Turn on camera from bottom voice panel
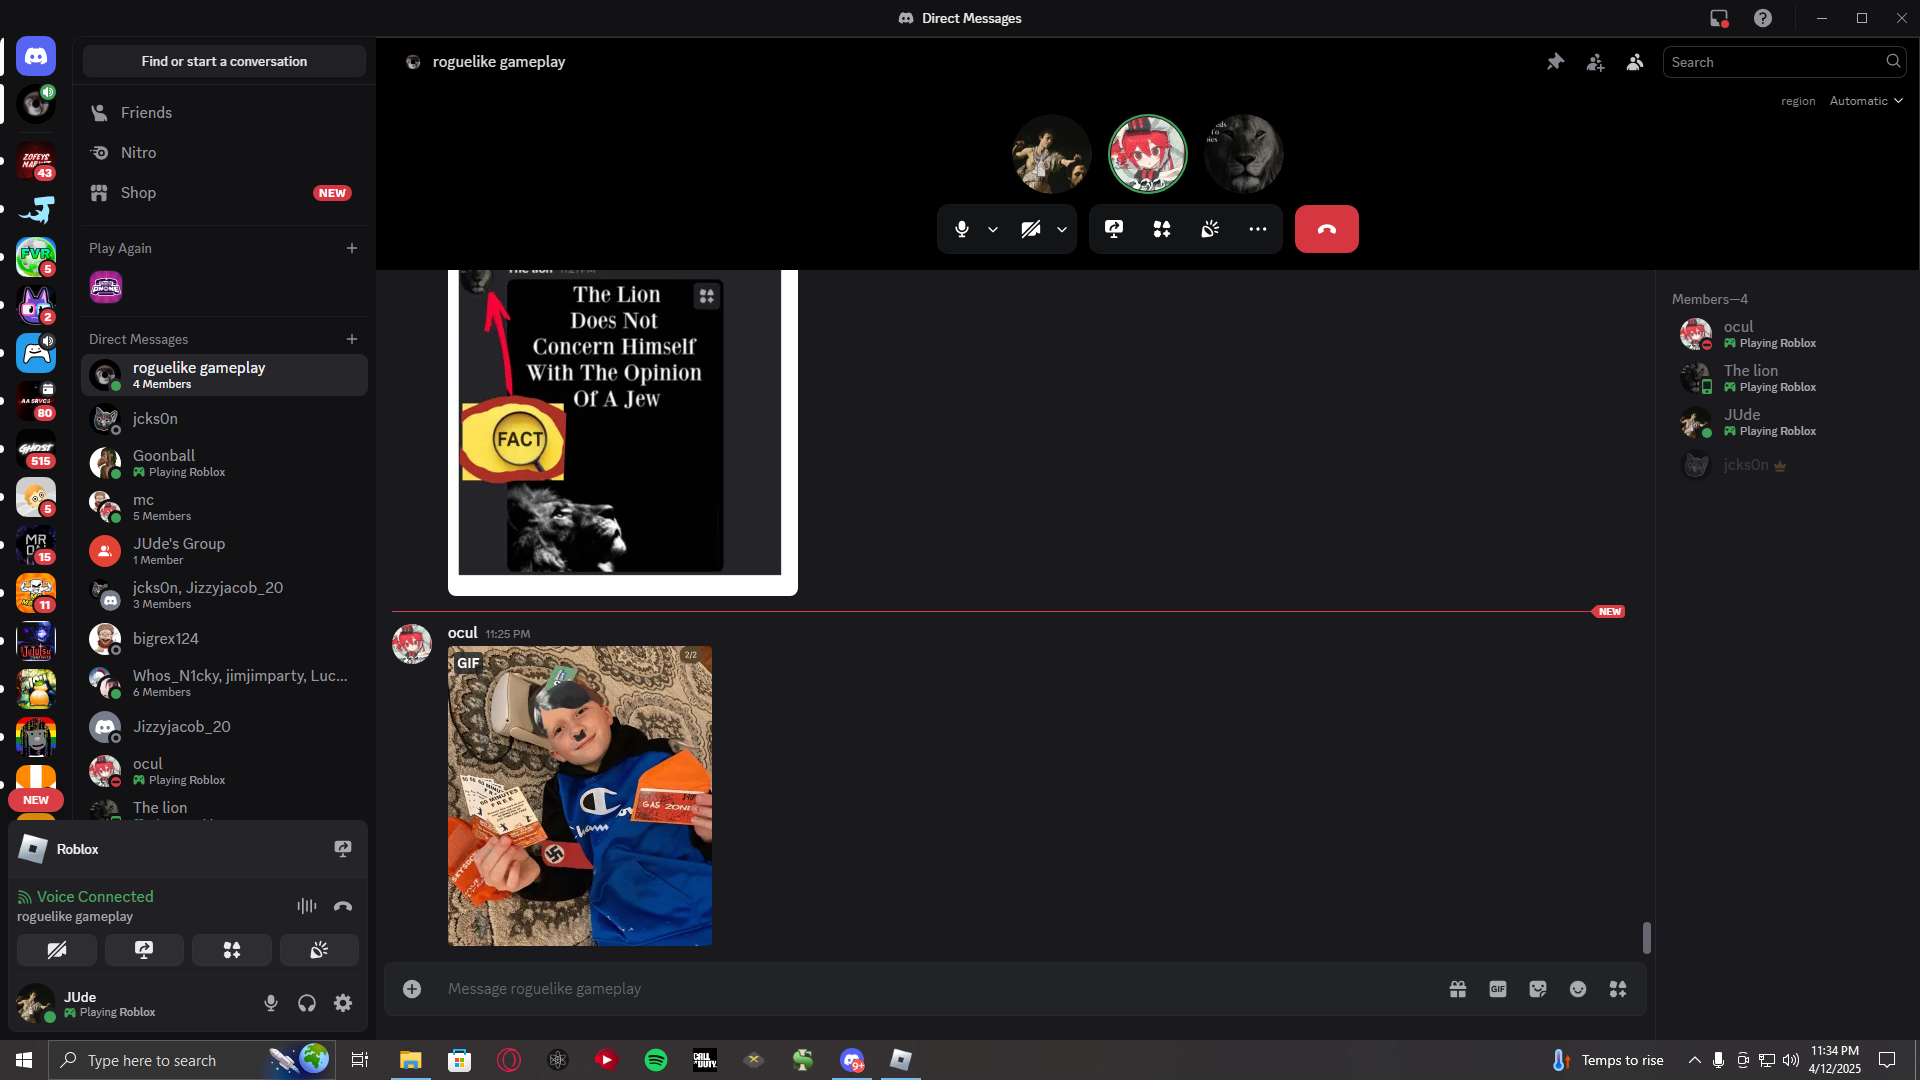1920x1080 pixels. [57, 950]
